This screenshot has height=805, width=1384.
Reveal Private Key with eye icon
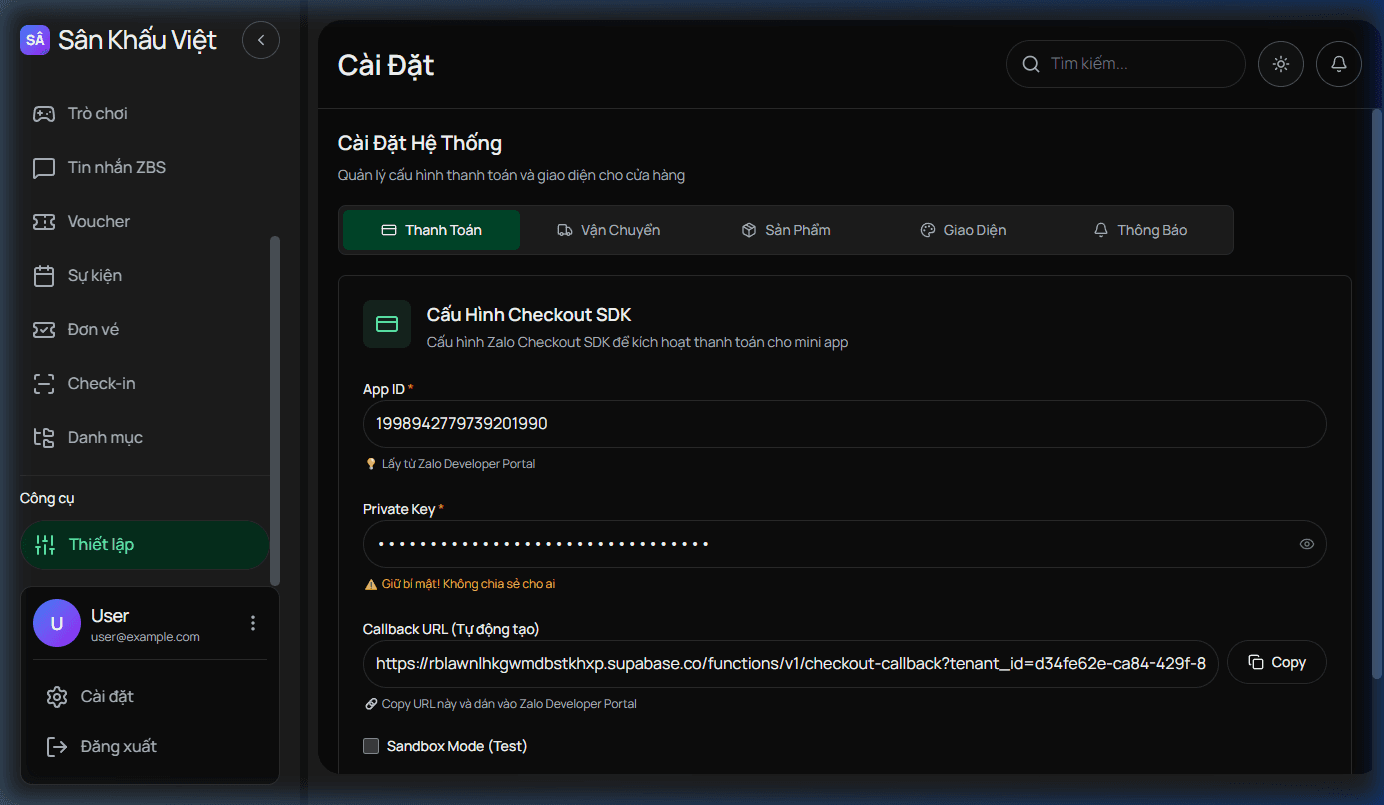click(x=1306, y=544)
